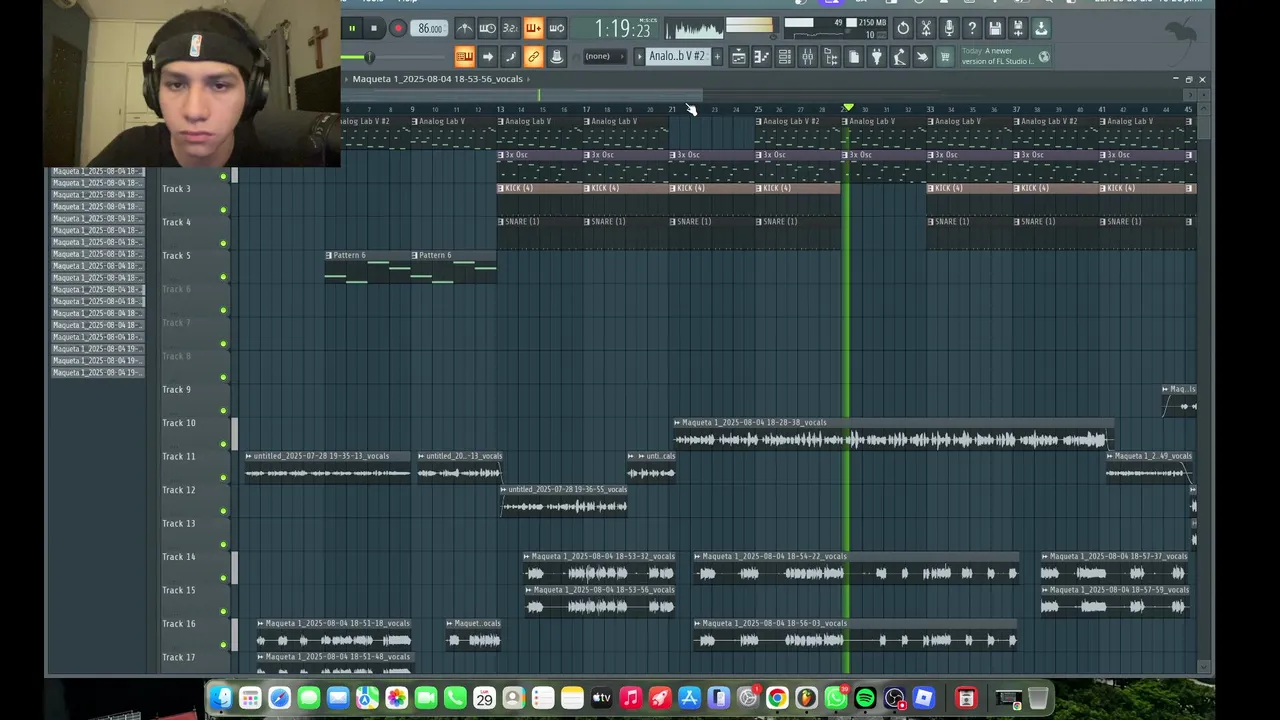Mute Track 4 using its green LED

pyautogui.click(x=223, y=243)
